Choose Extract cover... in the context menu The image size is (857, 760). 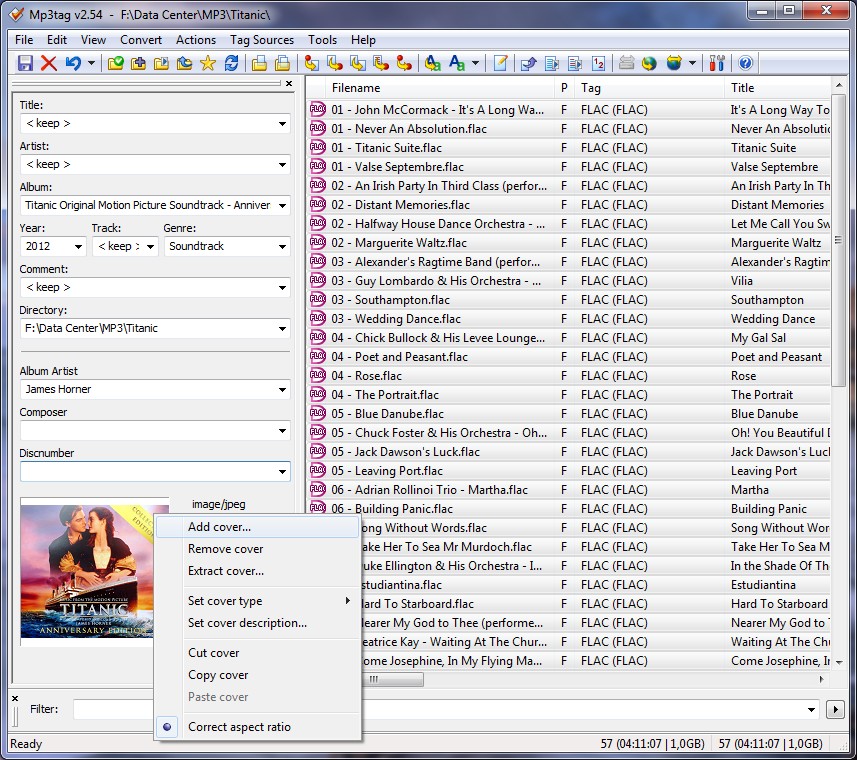(x=257, y=571)
